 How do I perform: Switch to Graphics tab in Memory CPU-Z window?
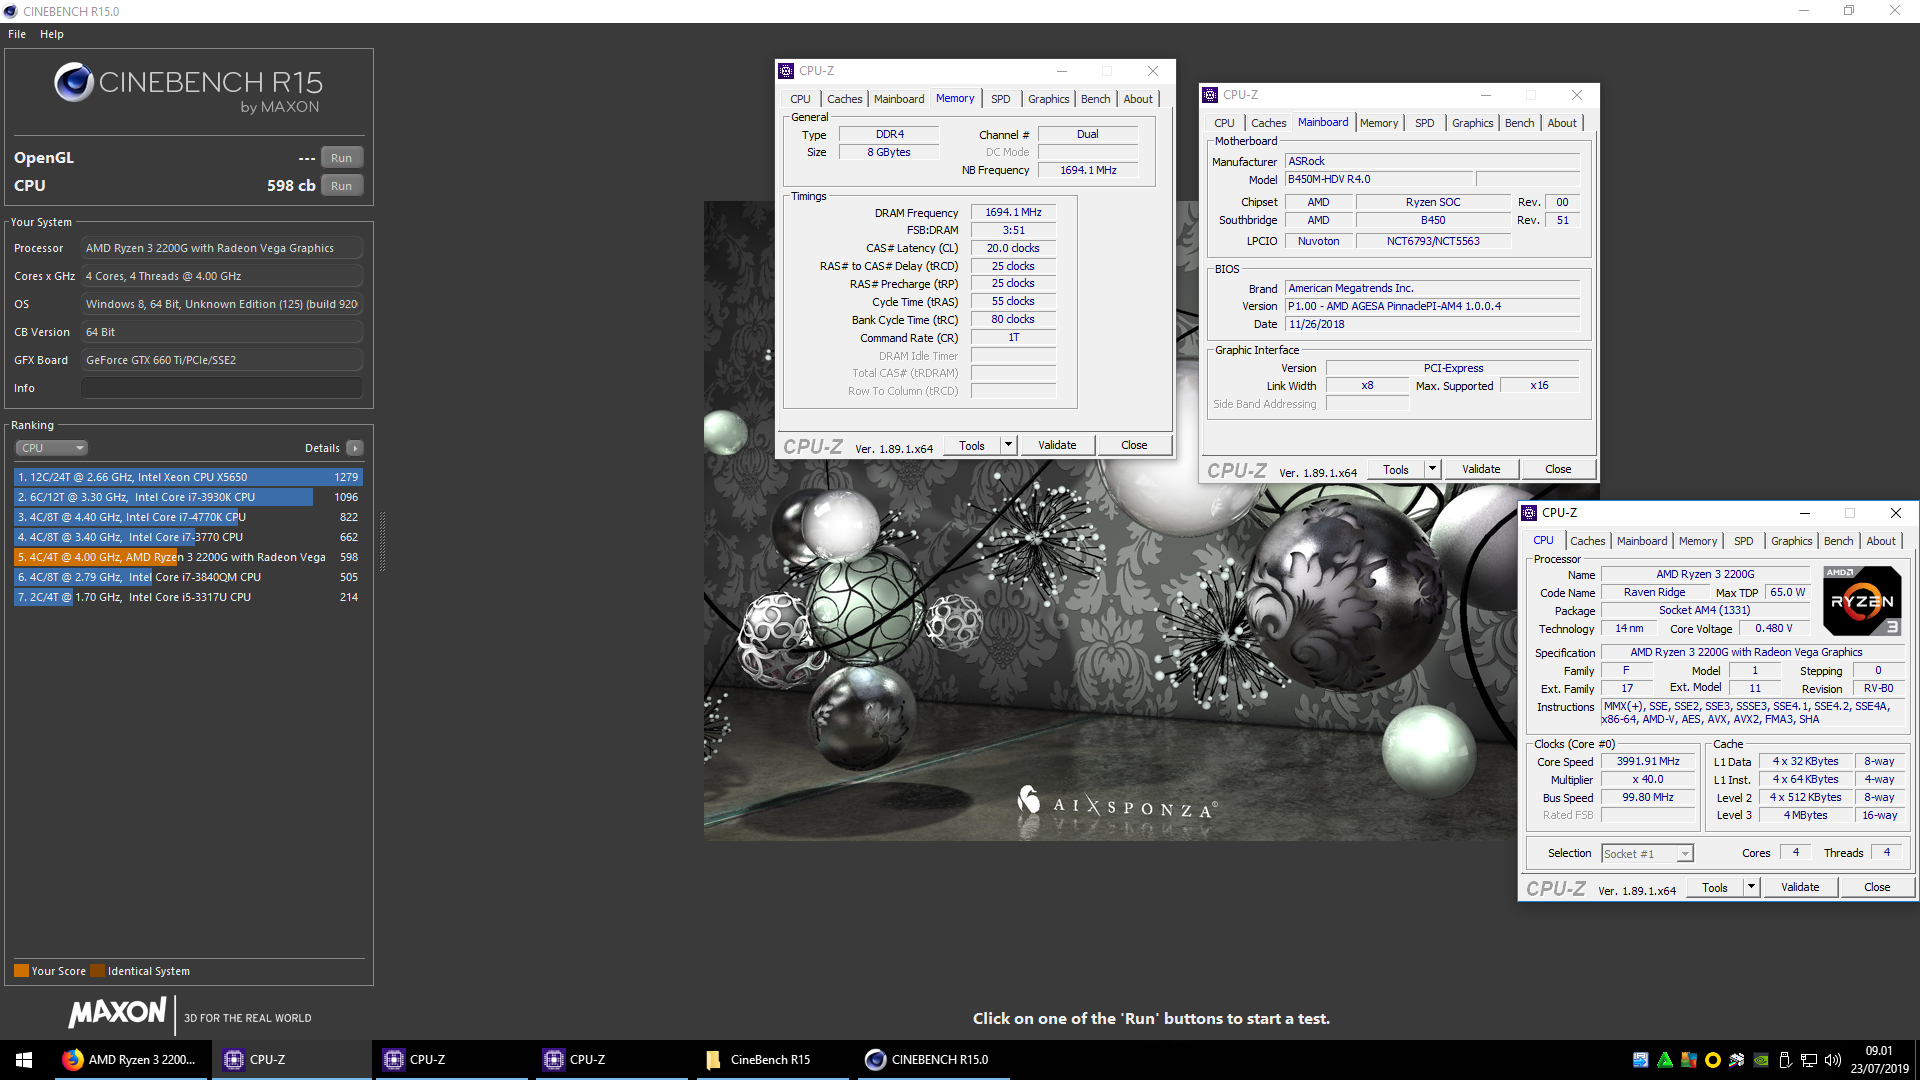(x=1048, y=99)
